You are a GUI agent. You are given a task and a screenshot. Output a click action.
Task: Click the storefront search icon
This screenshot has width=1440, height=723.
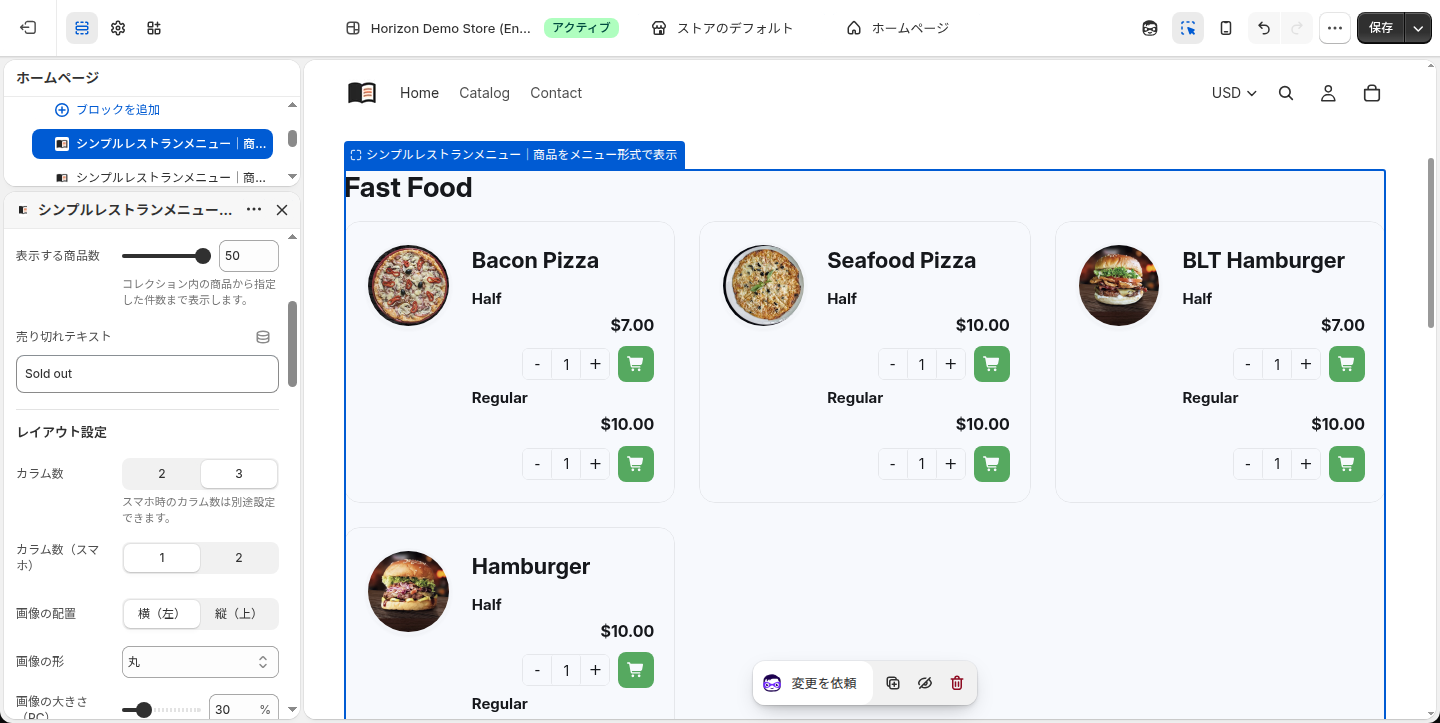tap(1286, 93)
